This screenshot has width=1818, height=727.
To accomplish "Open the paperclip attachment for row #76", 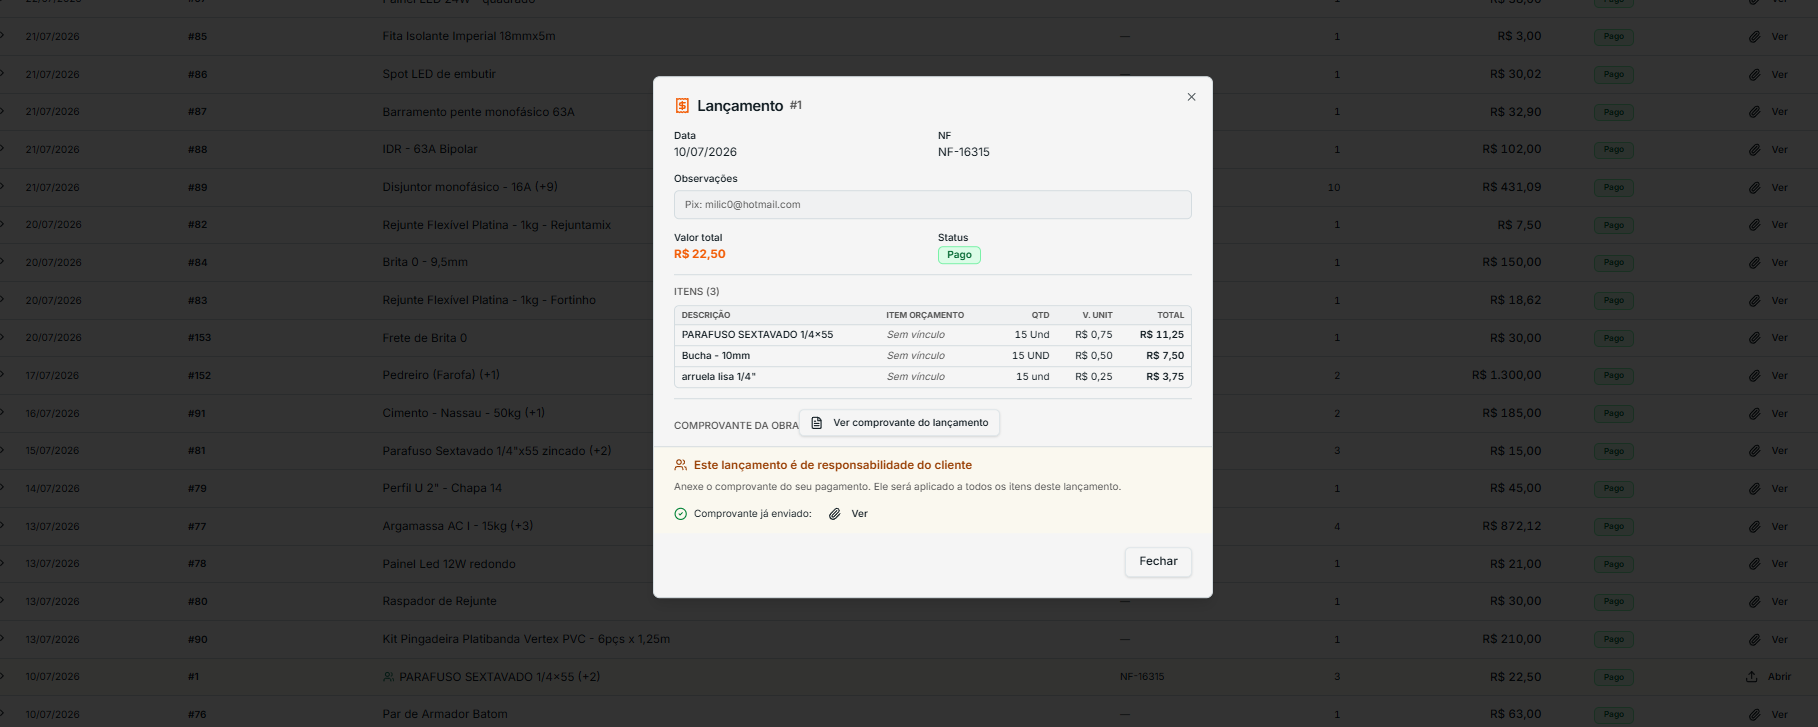I will point(1768,715).
